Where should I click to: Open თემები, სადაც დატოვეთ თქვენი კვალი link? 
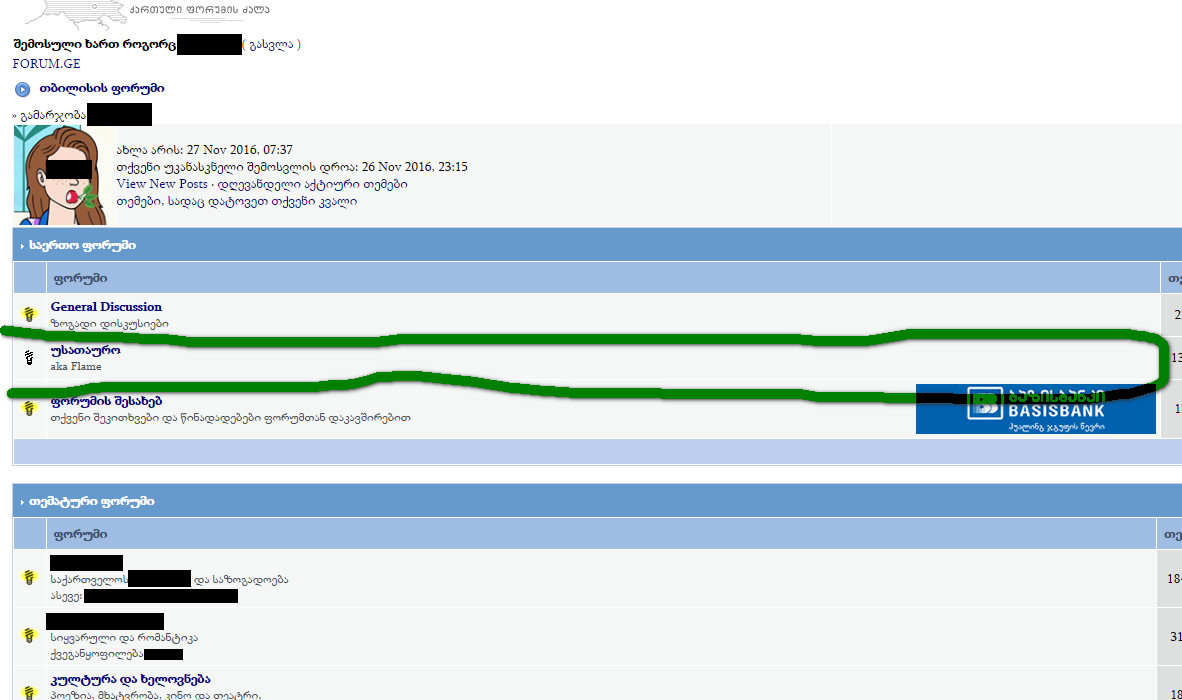(237, 201)
